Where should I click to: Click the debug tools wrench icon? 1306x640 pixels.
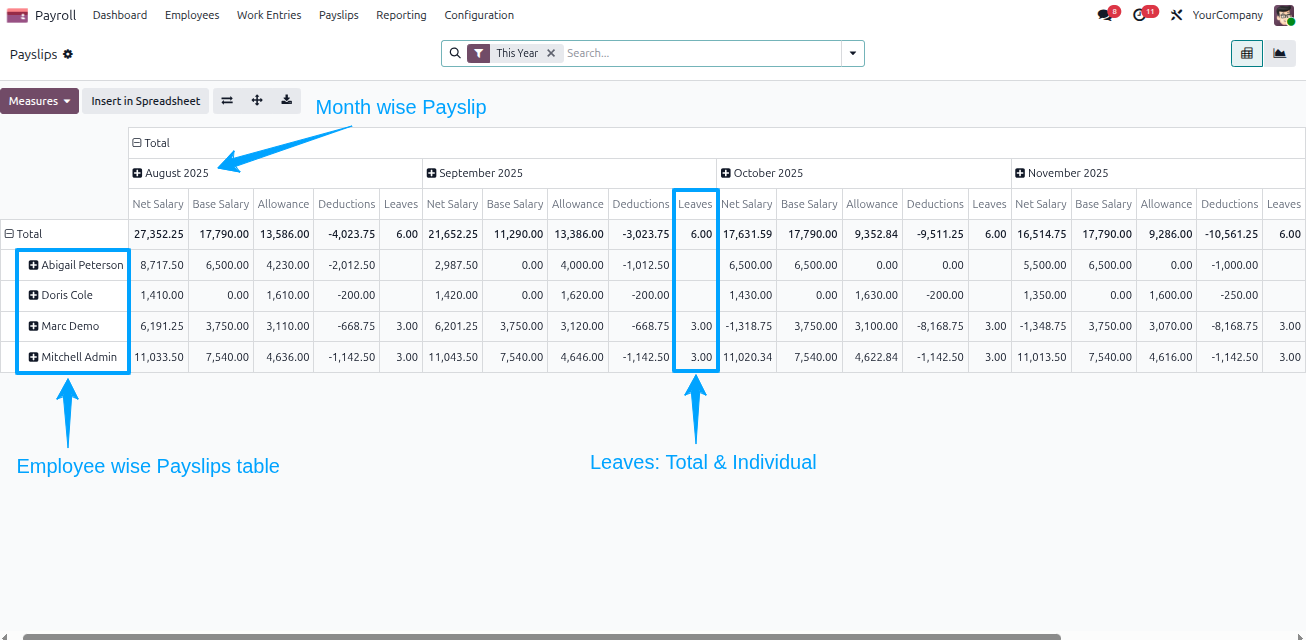pyautogui.click(x=1176, y=15)
